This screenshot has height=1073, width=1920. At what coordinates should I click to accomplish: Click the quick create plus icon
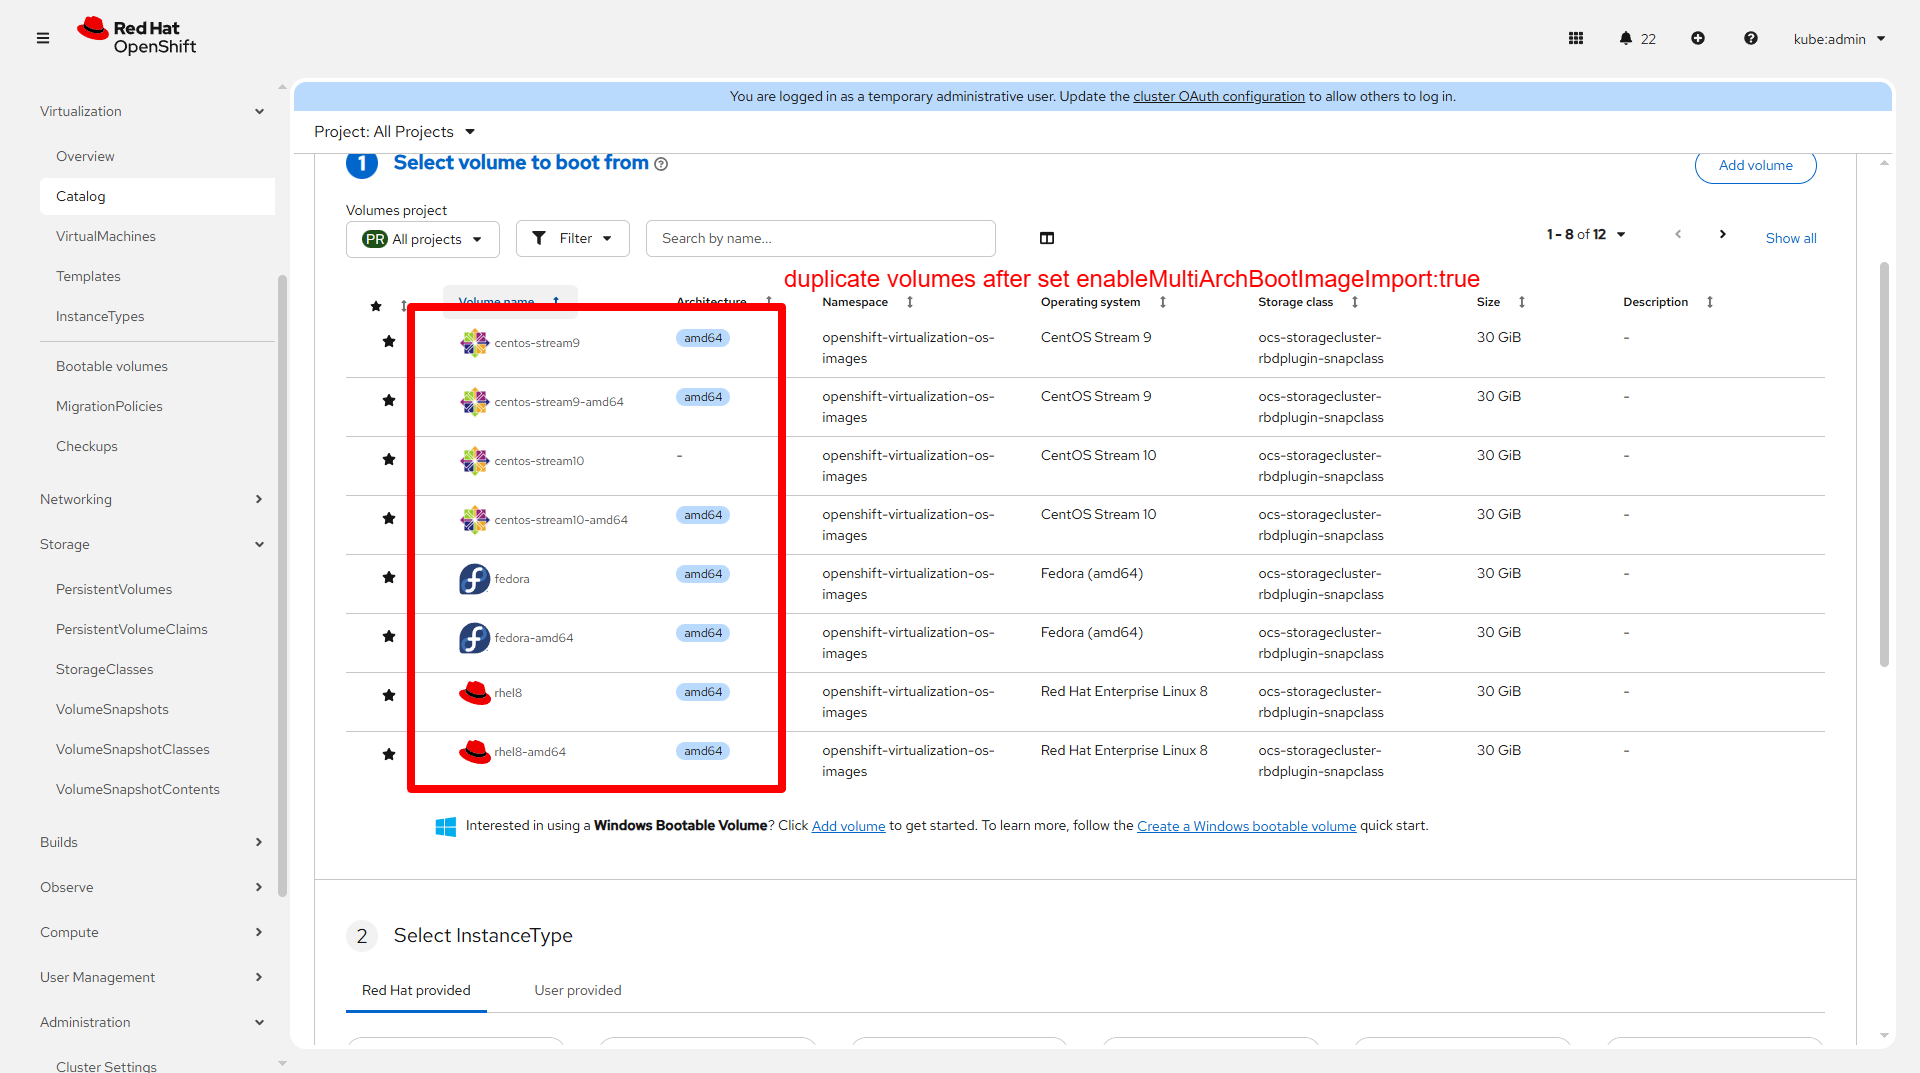coord(1698,38)
